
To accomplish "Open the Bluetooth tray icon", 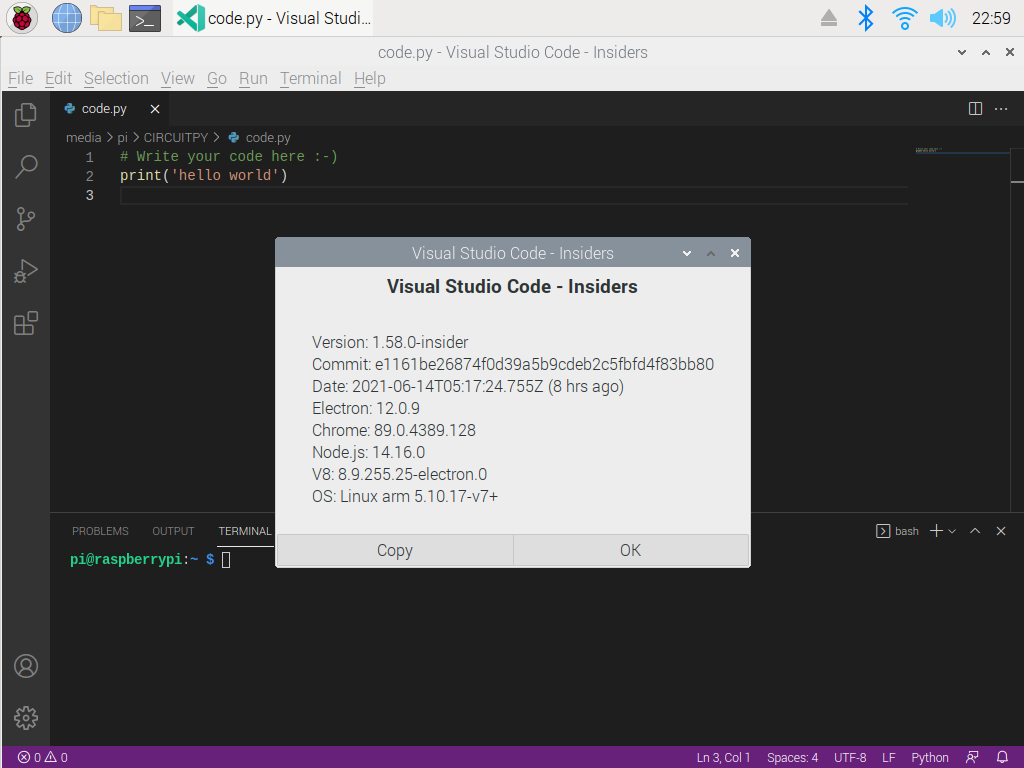I will pos(866,18).
